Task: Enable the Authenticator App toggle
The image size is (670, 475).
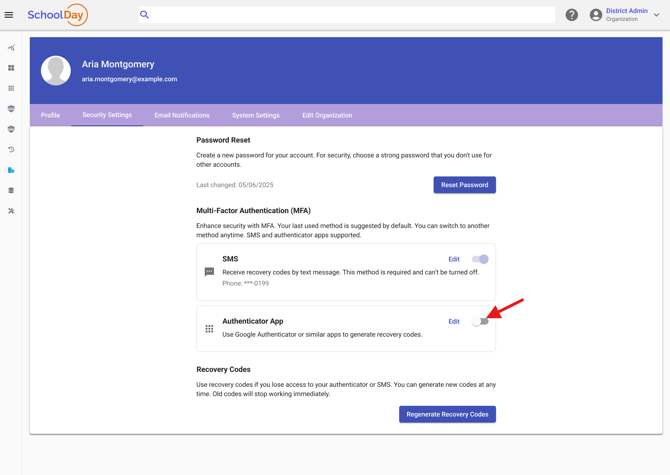Action: pos(480,321)
